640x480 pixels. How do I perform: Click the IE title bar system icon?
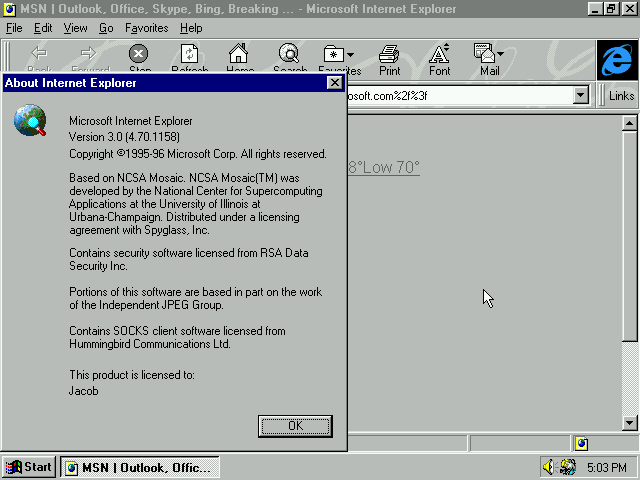9,9
